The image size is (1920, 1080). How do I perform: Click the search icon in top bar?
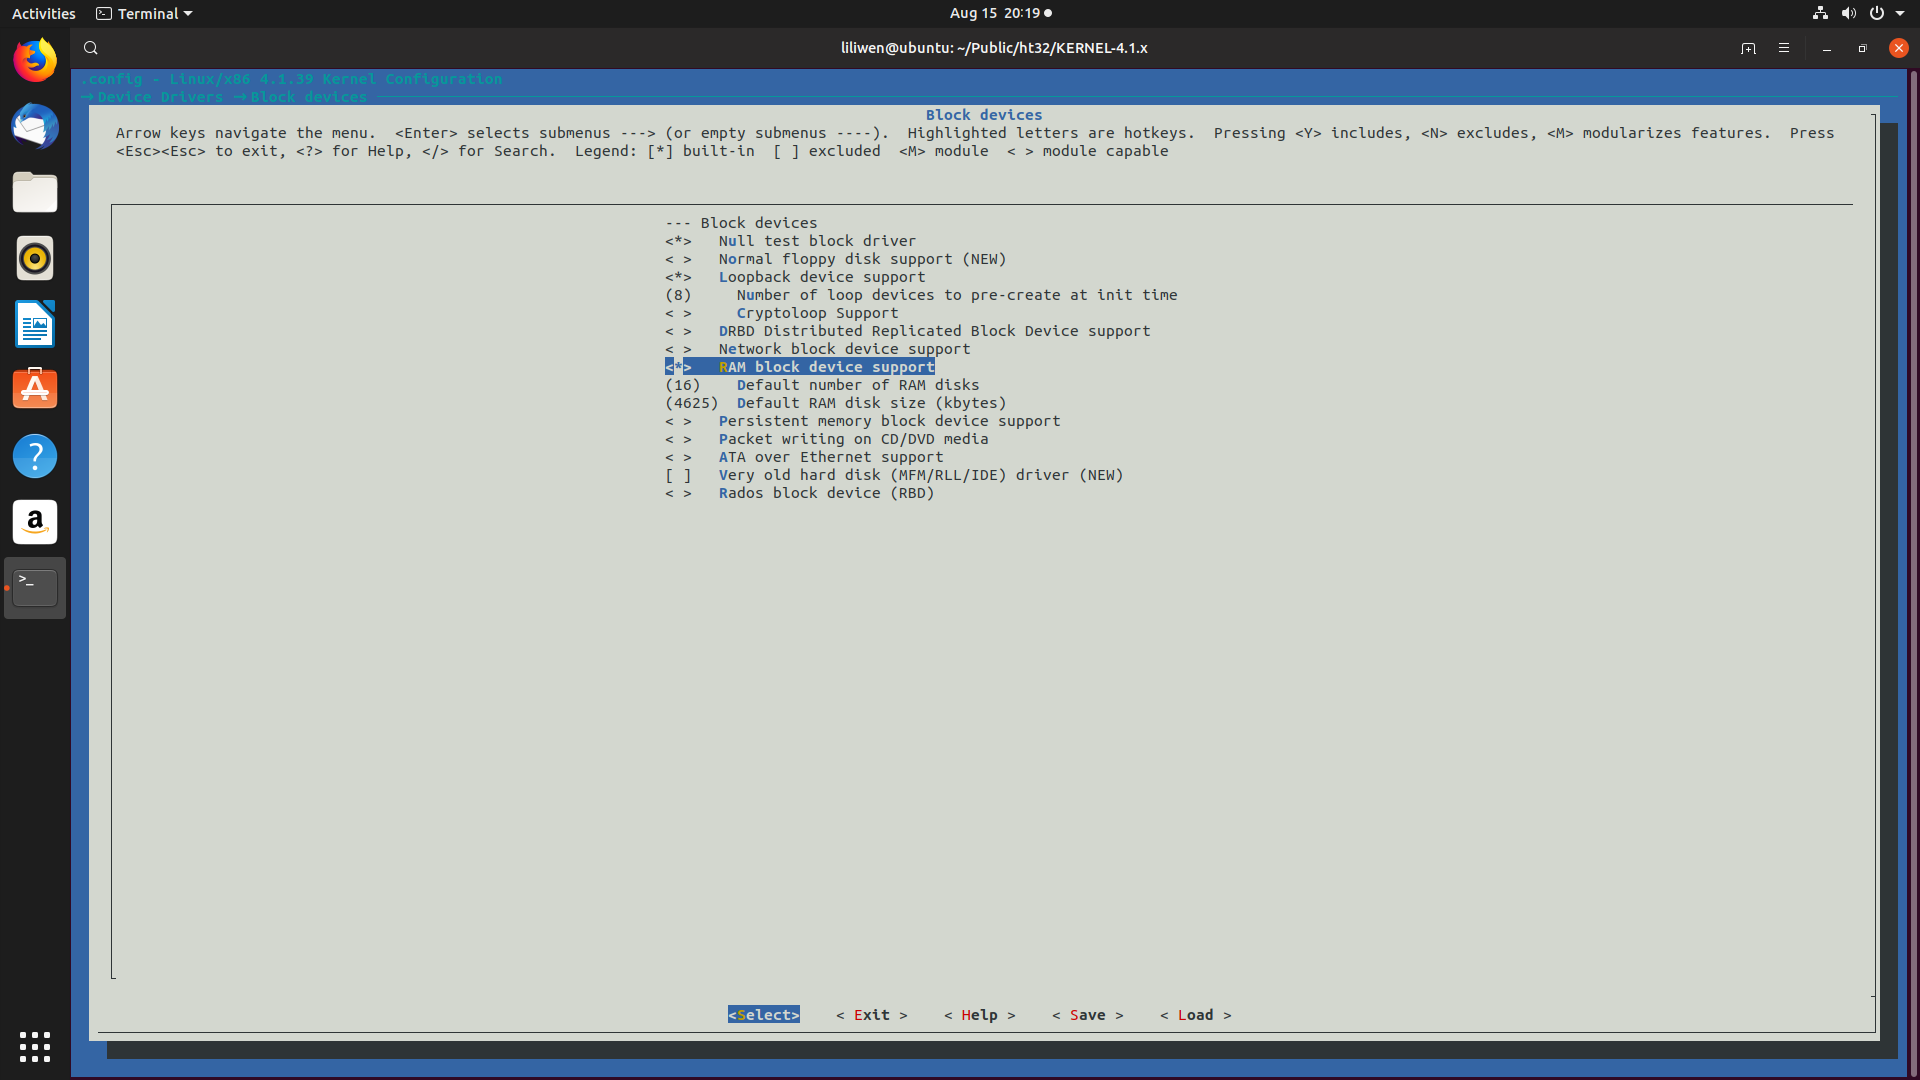click(90, 47)
